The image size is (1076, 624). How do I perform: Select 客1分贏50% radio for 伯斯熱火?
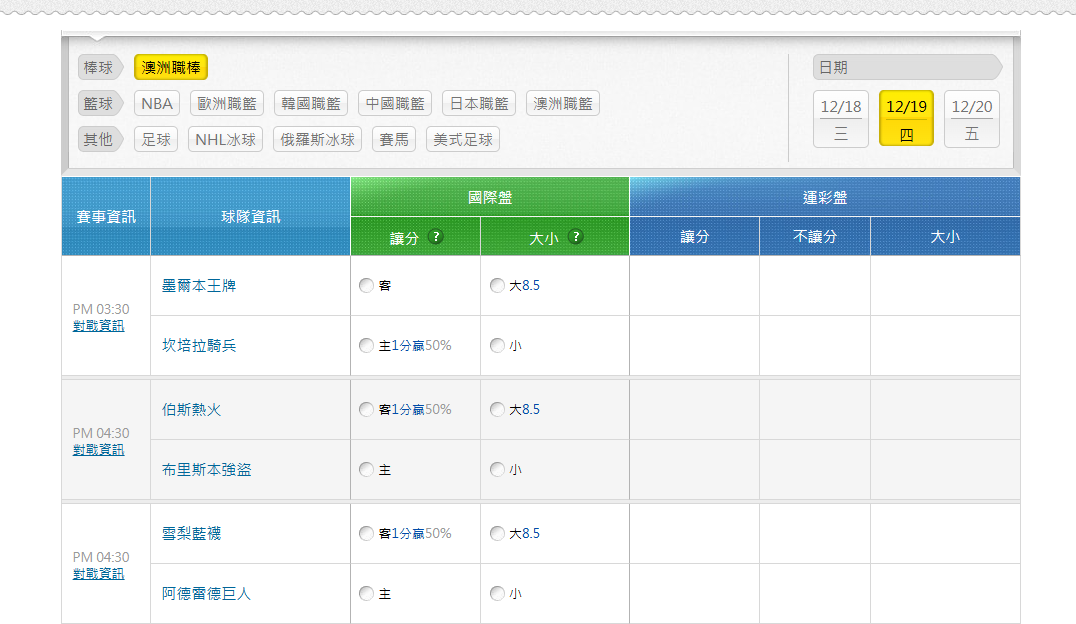(366, 410)
